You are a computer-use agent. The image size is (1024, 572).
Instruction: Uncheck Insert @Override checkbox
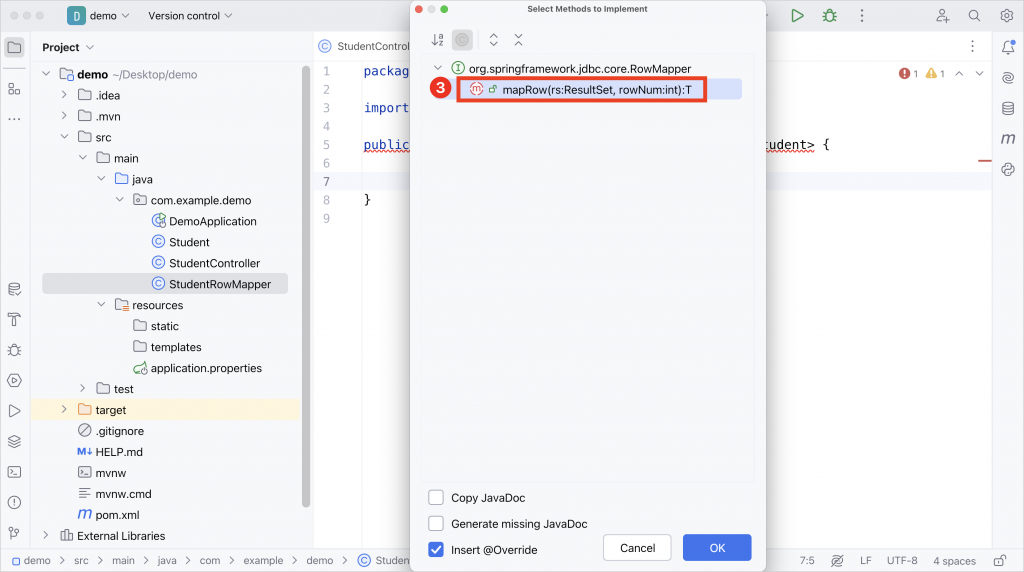pos(436,550)
